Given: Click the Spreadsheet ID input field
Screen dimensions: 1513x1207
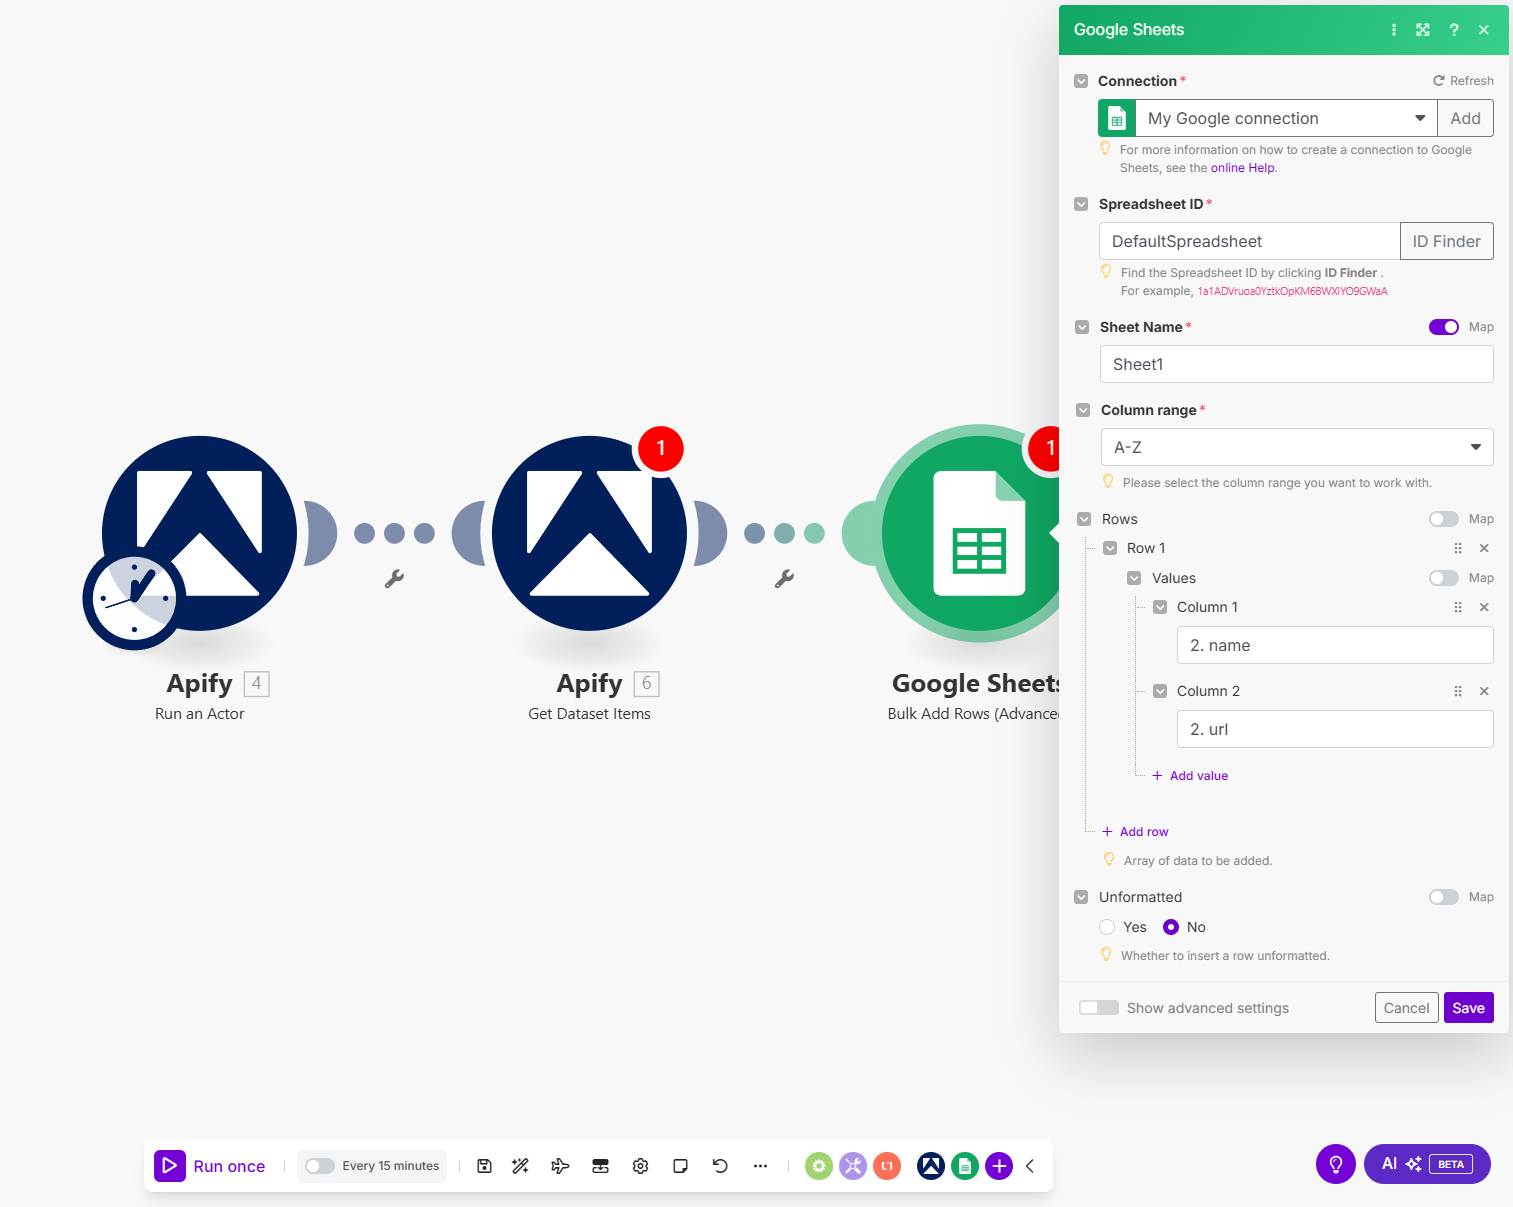Looking at the screenshot, I should tap(1249, 241).
